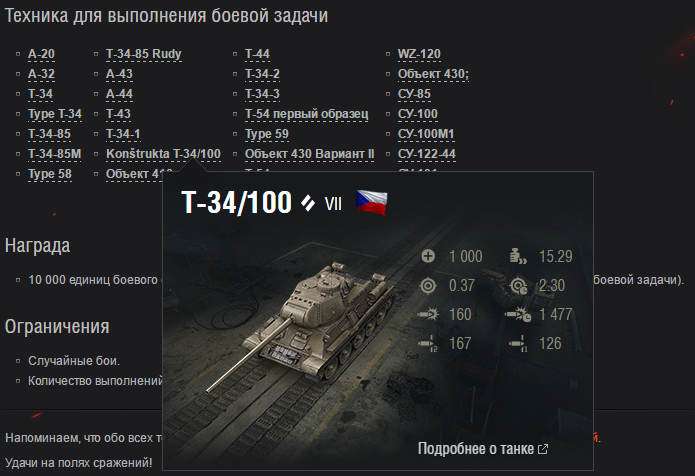Click the hit points plus icon
The height and width of the screenshot is (476, 695).
[x=428, y=256]
